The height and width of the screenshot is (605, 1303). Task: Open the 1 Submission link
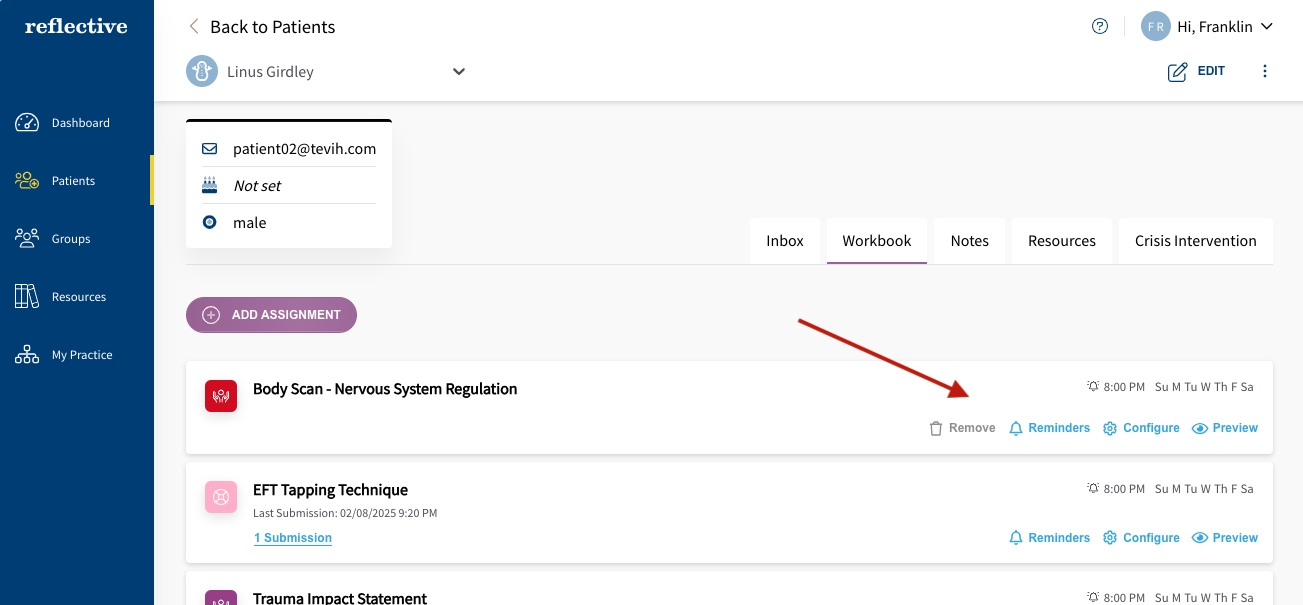(x=292, y=537)
